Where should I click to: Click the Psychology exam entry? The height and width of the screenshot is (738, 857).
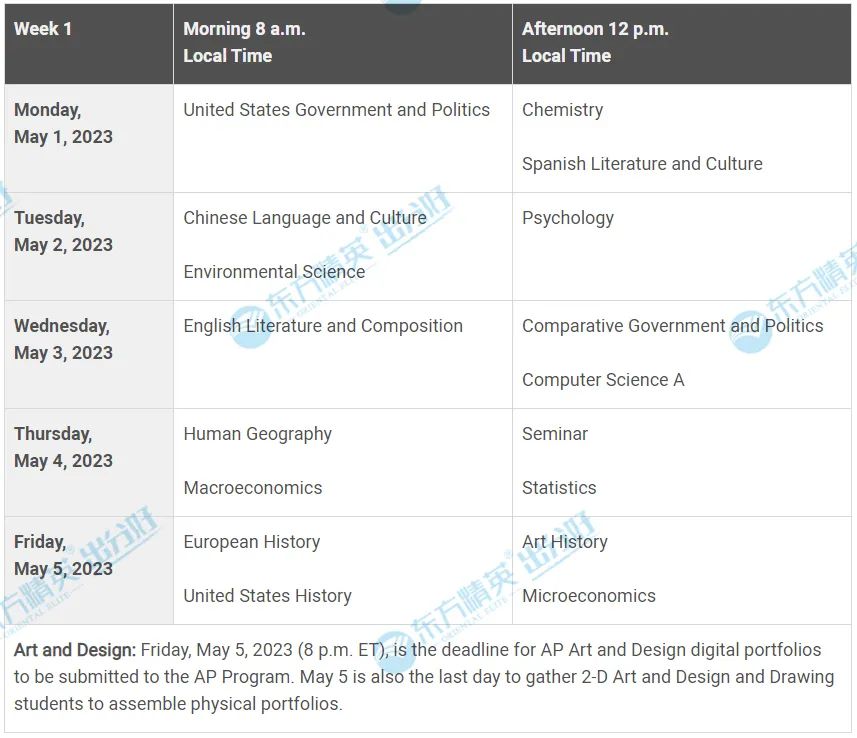pyautogui.click(x=568, y=219)
